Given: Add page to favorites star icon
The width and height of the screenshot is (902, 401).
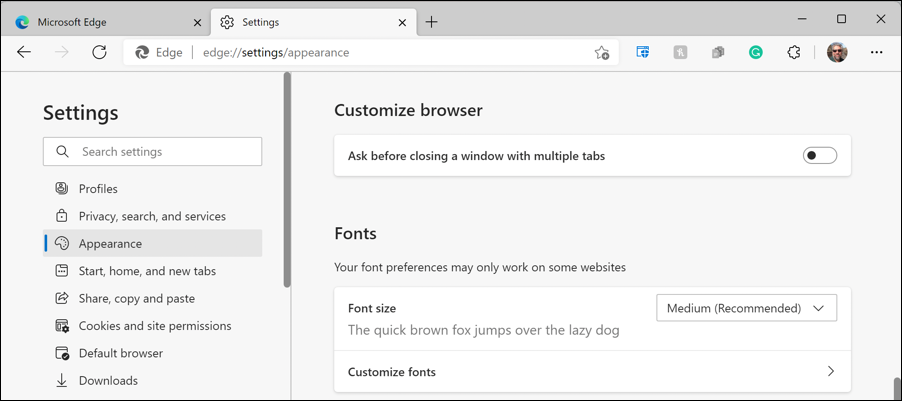Looking at the screenshot, I should [602, 53].
